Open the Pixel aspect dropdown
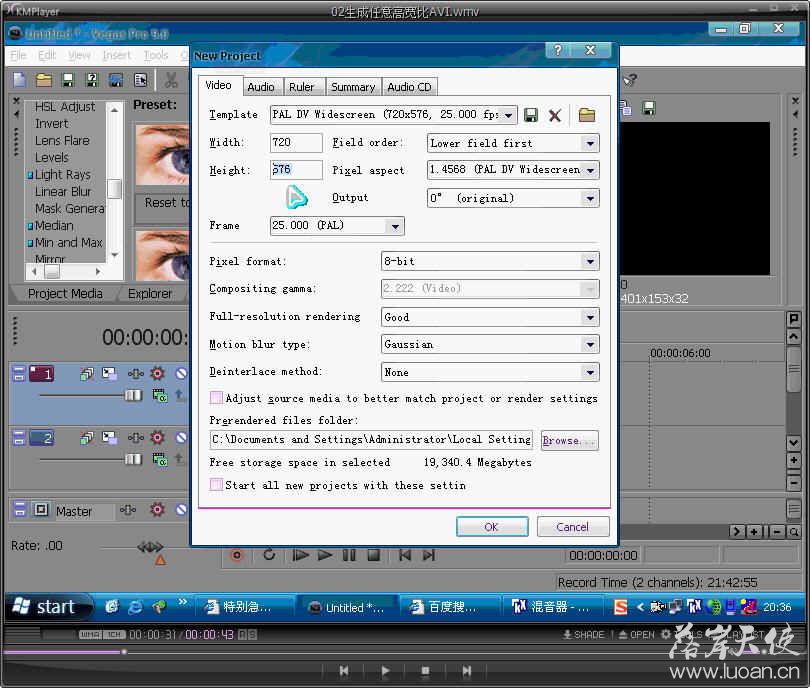The height and width of the screenshot is (688, 810). pos(590,170)
